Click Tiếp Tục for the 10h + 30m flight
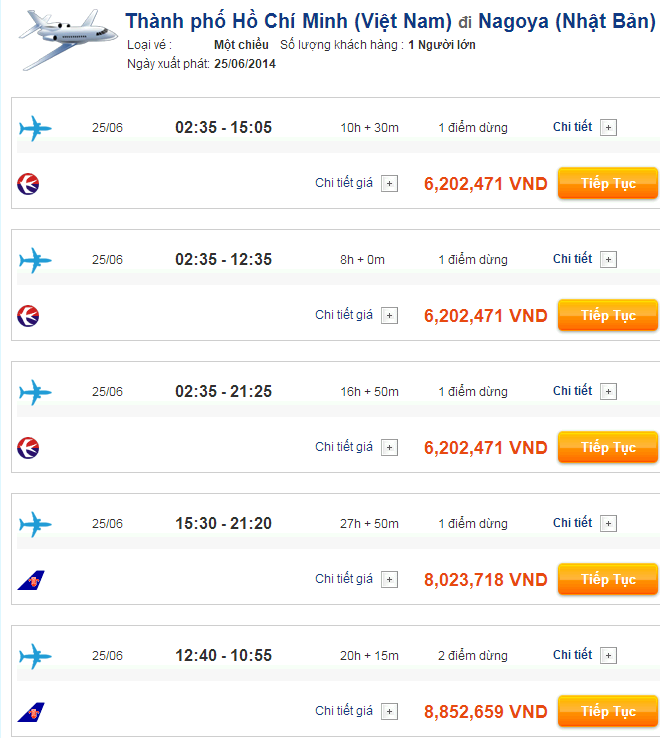 pos(608,183)
